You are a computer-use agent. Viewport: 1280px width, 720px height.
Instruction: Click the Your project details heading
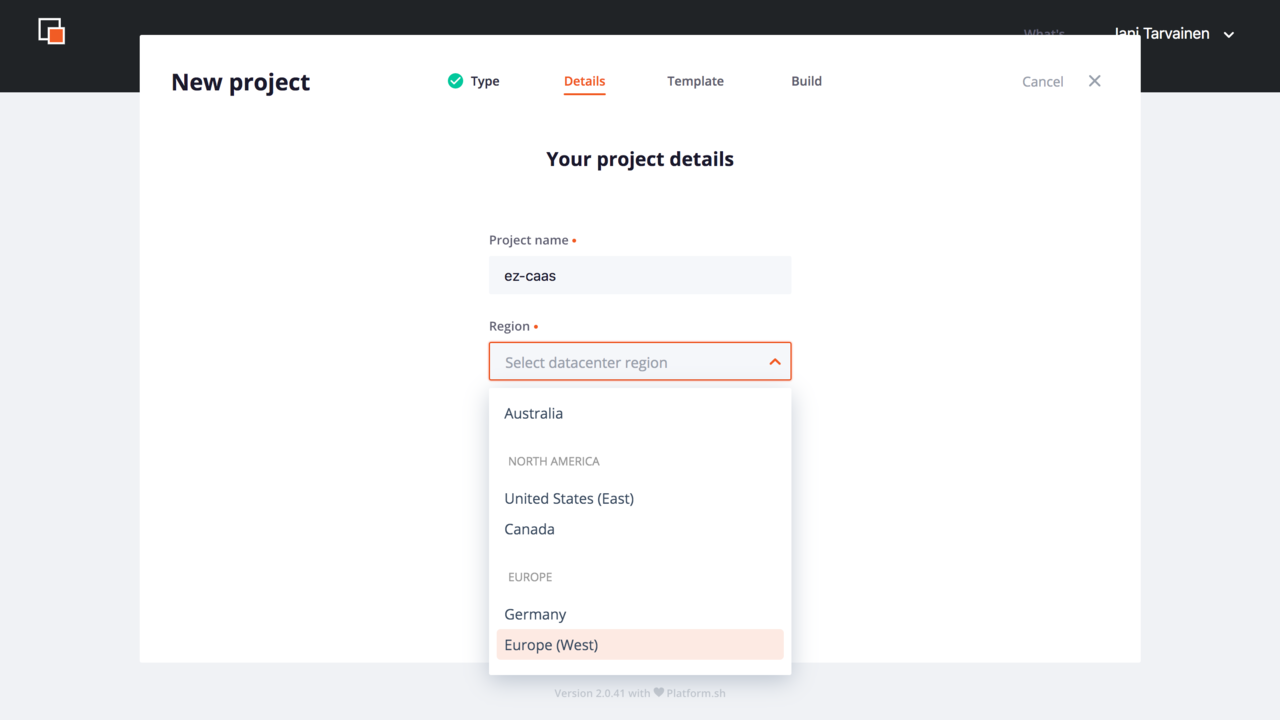[x=640, y=159]
